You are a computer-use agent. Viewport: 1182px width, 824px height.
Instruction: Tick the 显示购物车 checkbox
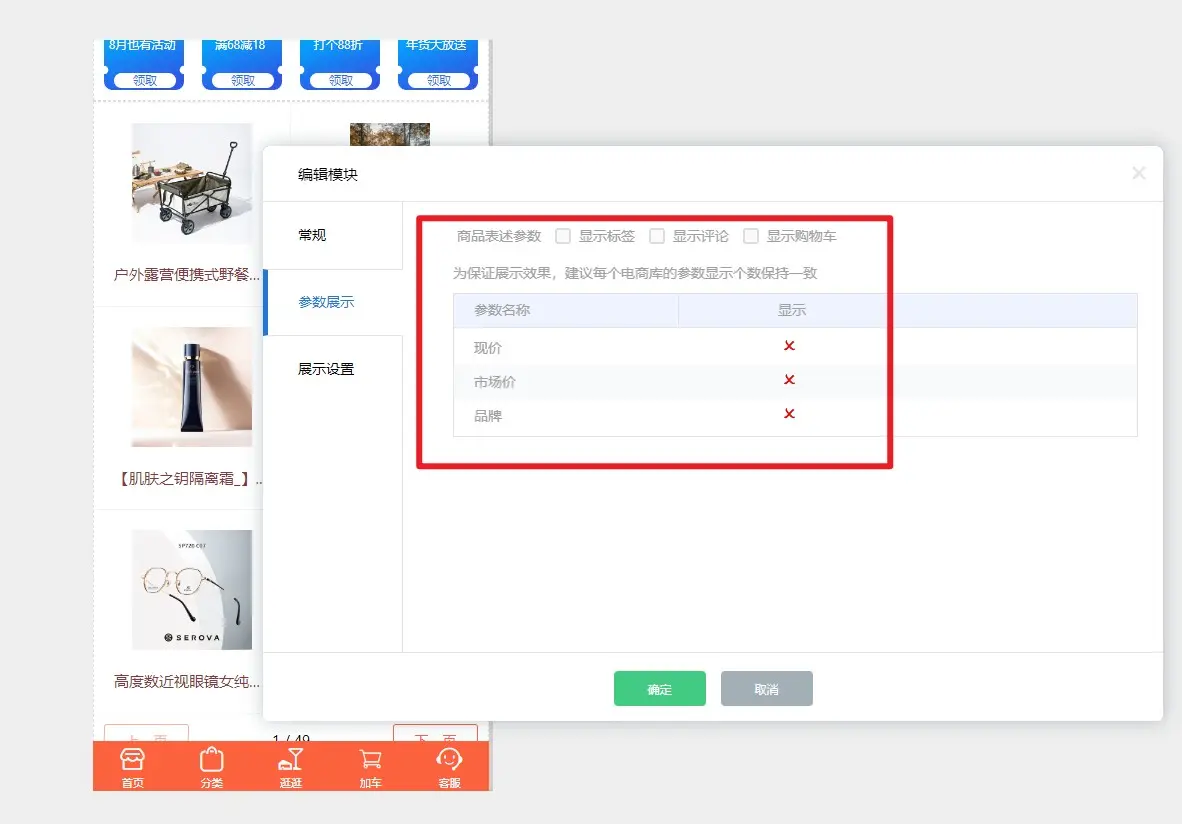tap(751, 237)
